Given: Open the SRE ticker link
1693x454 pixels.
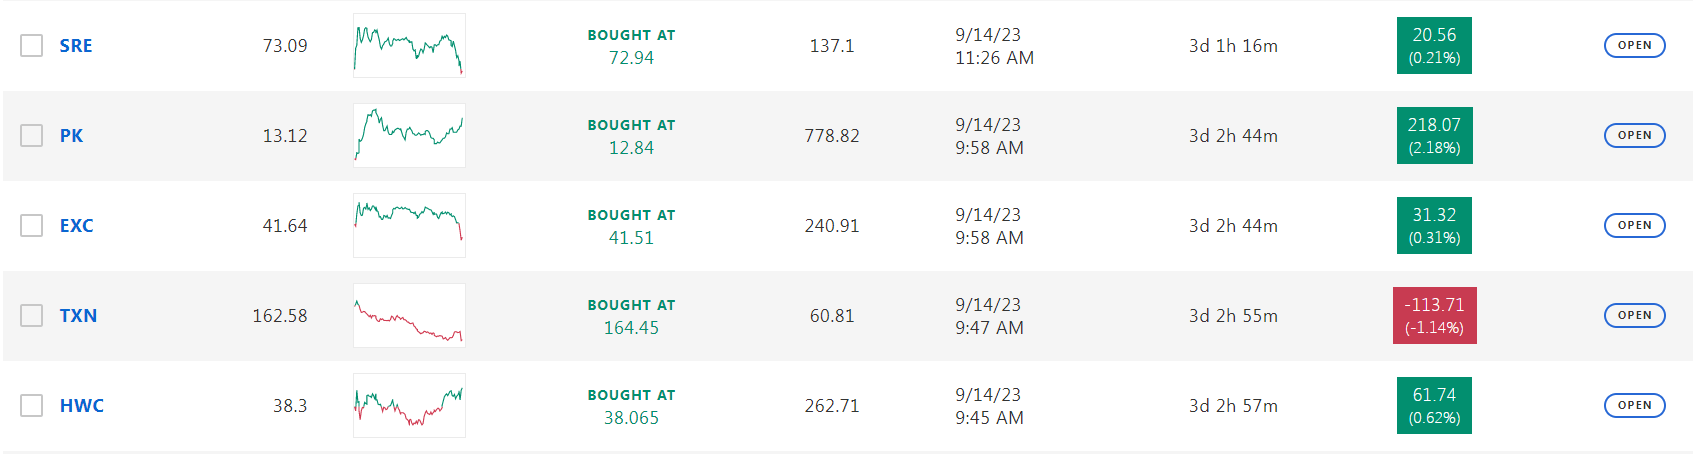Looking at the screenshot, I should (x=76, y=46).
